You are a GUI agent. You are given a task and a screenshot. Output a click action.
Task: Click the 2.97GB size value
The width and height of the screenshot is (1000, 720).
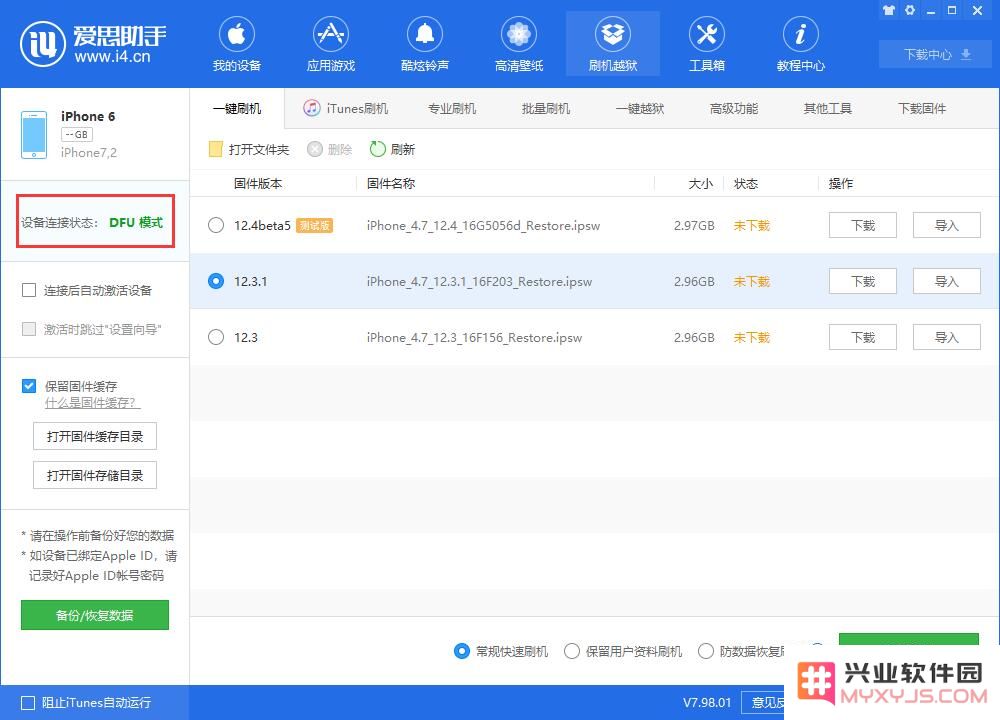click(694, 225)
